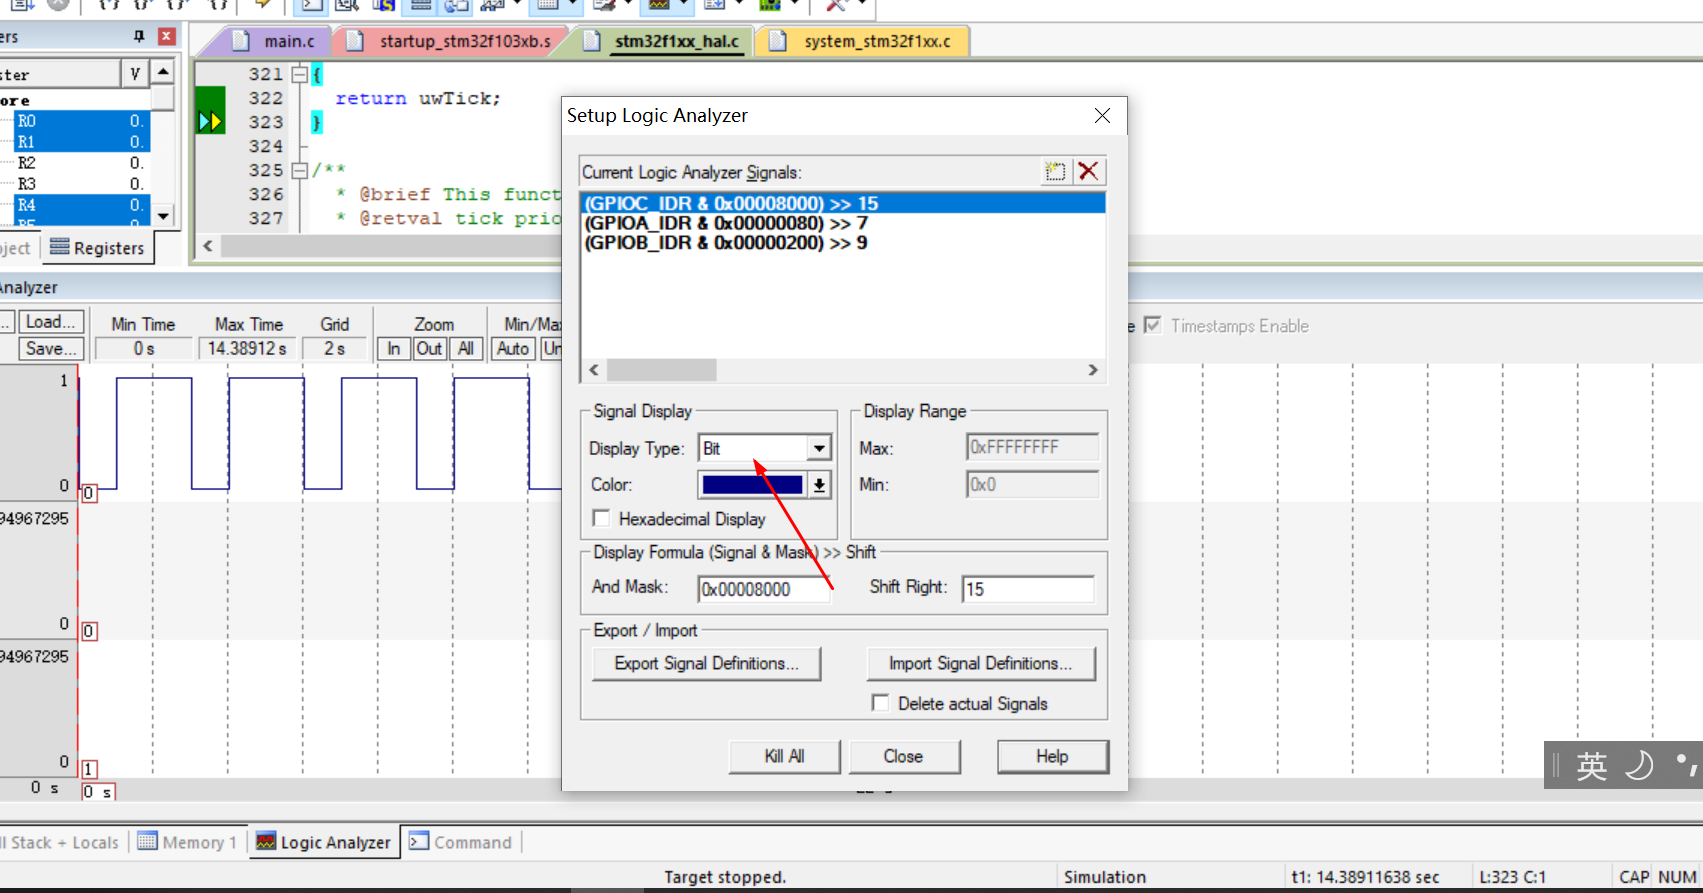The height and width of the screenshot is (893, 1703).
Task: Click the New signal icon in Setup Logic Analyzer
Action: (x=1055, y=171)
